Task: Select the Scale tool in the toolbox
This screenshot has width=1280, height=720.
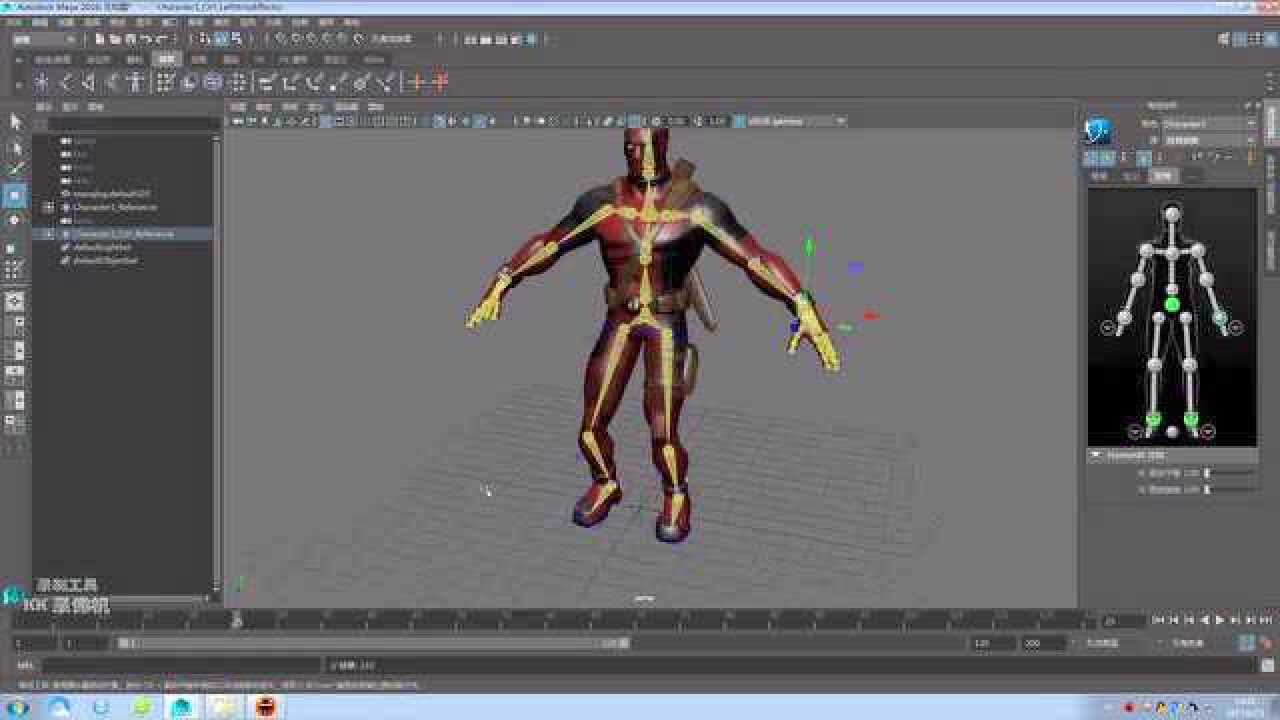Action: pos(13,246)
